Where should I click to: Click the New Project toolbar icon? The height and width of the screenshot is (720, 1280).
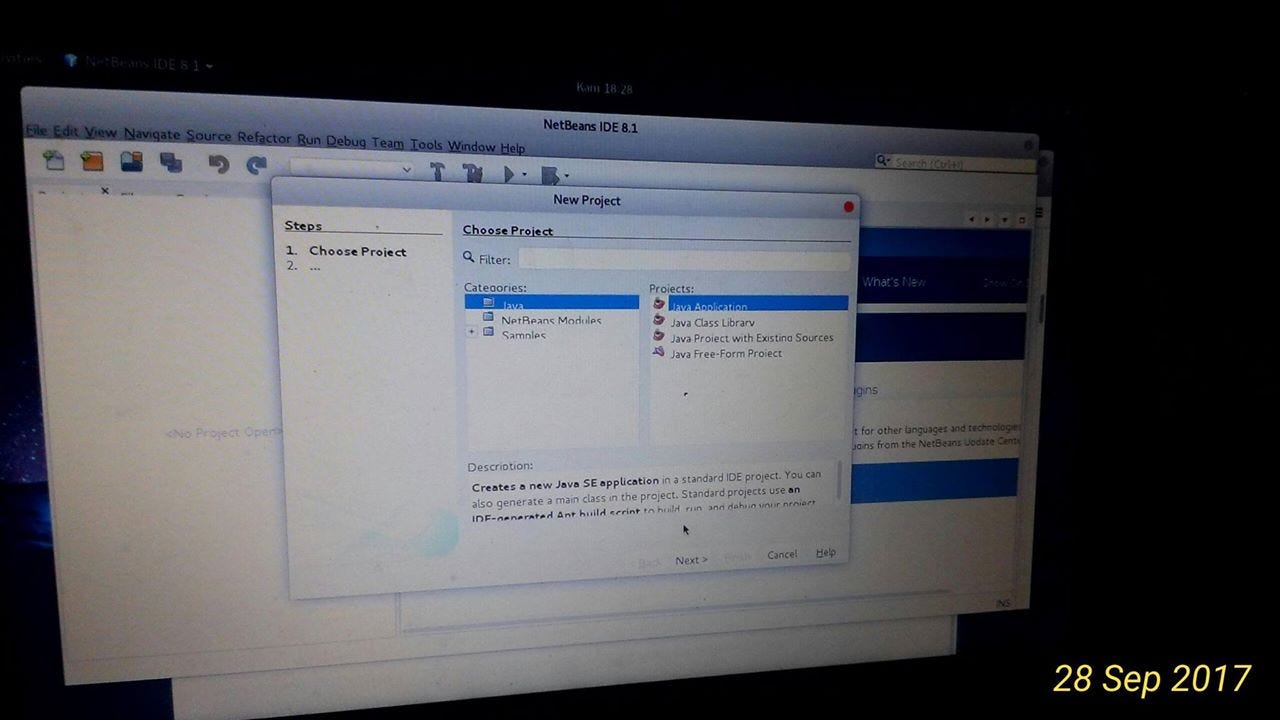(x=92, y=160)
